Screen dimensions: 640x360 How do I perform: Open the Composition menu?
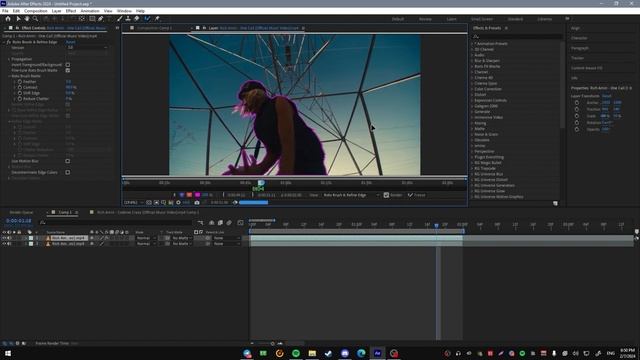(x=36, y=11)
